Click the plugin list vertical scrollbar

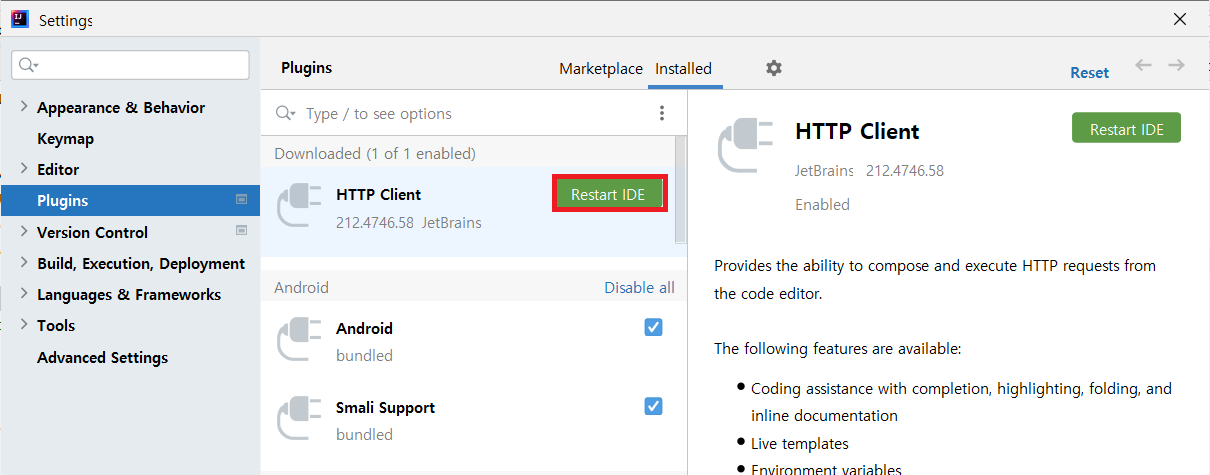pyautogui.click(x=681, y=190)
